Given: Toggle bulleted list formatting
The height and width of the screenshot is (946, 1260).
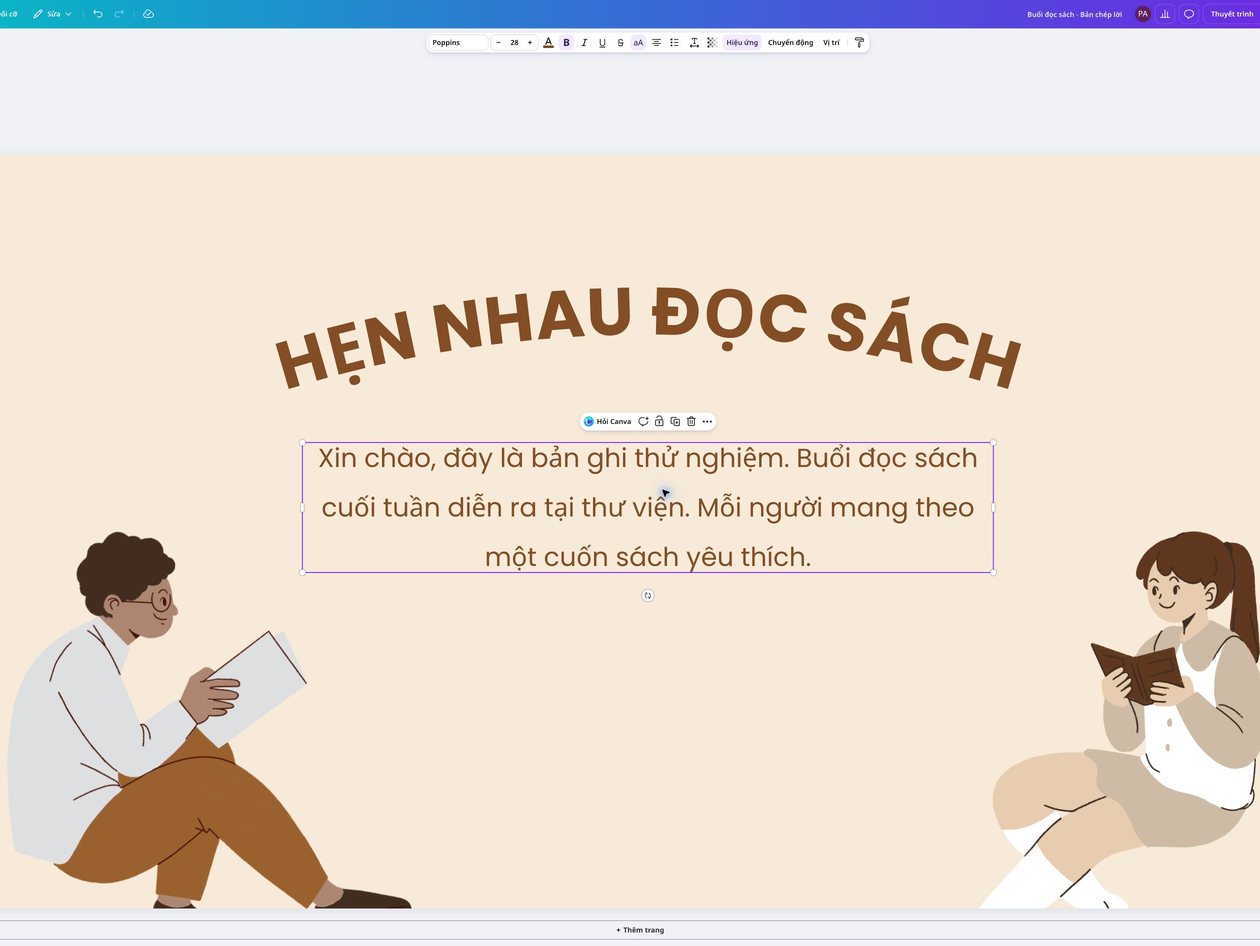Looking at the screenshot, I should click(674, 43).
